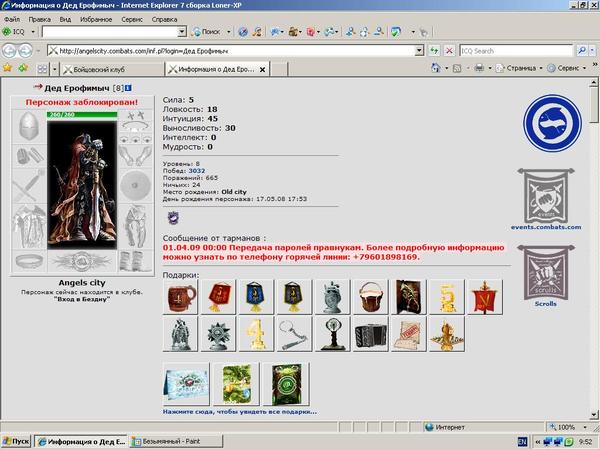Click the helmet equipment slot icon

29,126
